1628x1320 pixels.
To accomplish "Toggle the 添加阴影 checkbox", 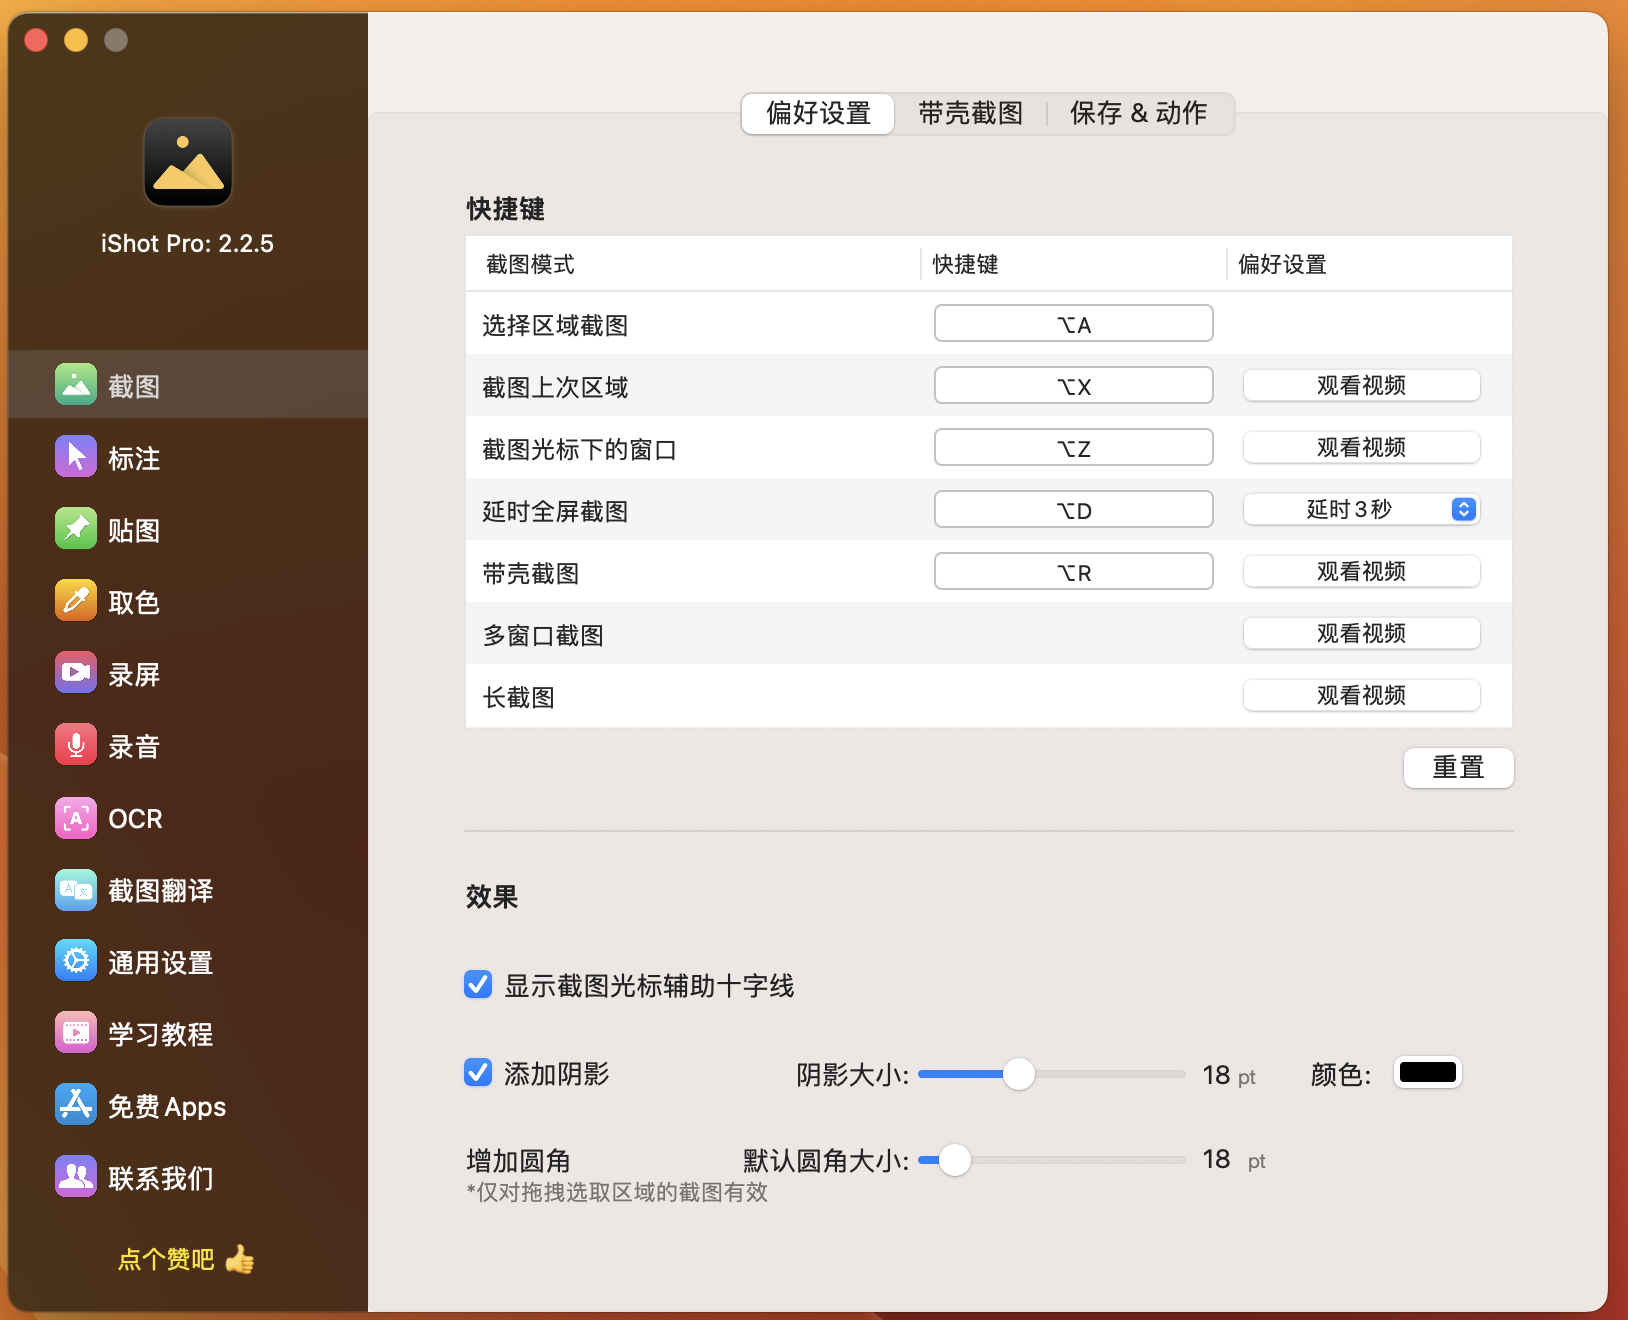I will [x=478, y=1073].
